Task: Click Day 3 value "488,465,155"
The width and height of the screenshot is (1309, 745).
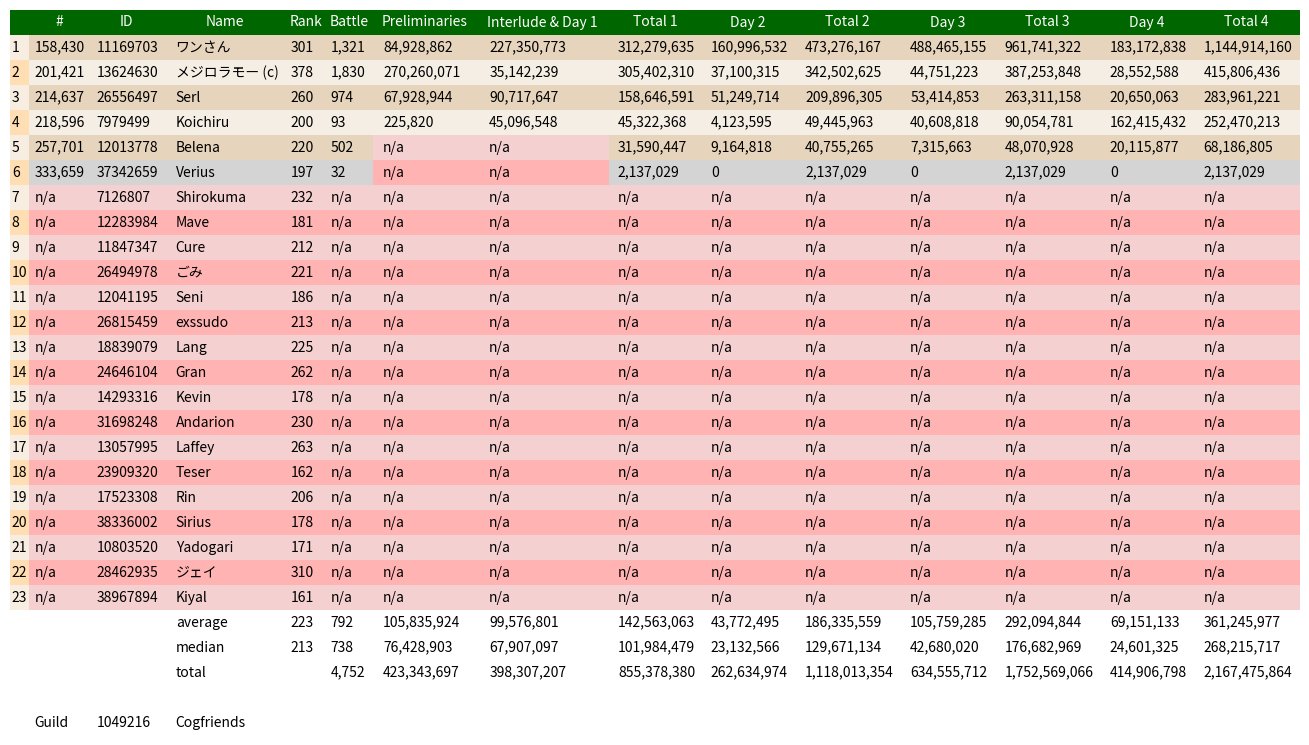Action: tap(948, 47)
